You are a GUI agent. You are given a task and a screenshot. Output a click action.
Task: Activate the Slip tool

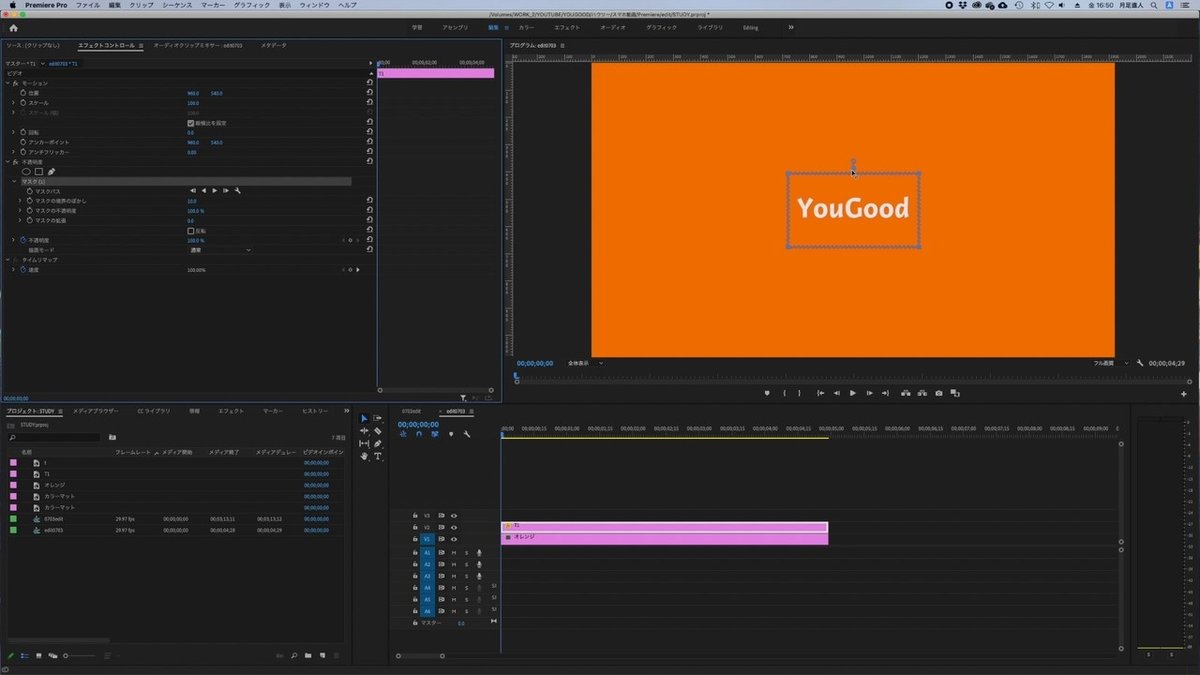[x=364, y=443]
